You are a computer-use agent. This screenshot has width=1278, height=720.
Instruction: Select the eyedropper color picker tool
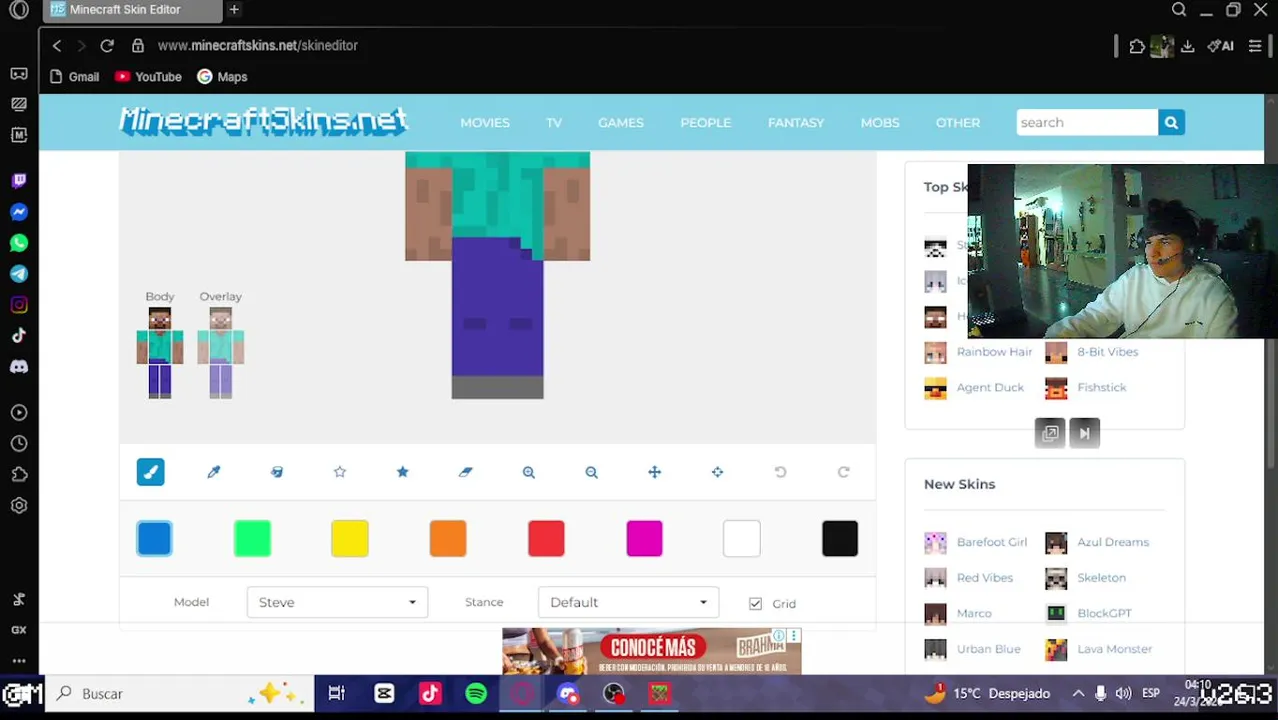pos(213,472)
